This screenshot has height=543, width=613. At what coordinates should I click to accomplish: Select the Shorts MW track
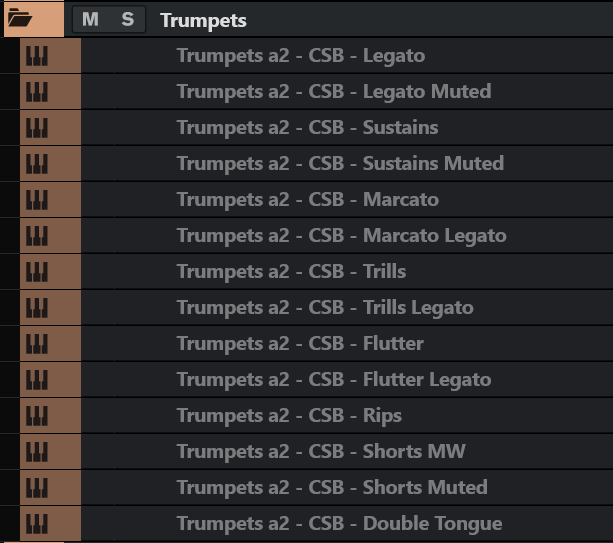321,452
